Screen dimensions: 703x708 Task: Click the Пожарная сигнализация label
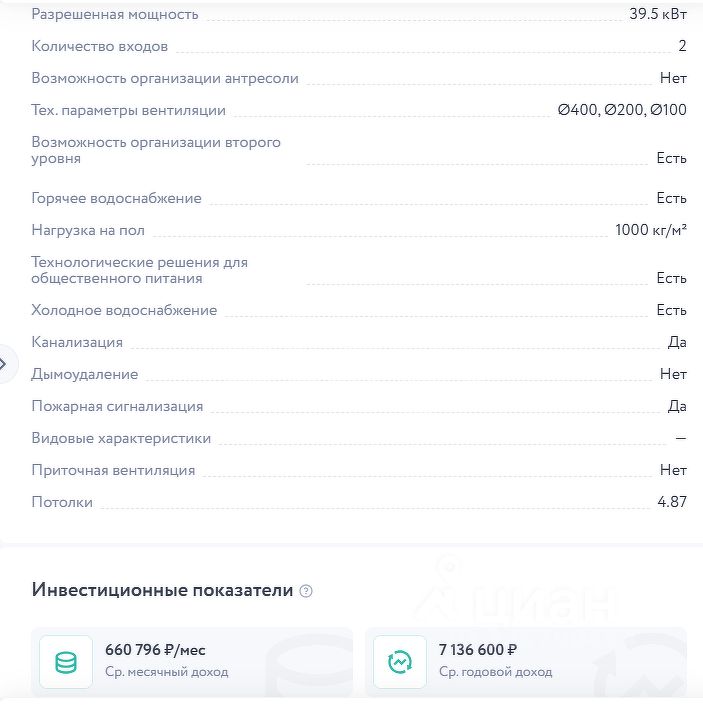117,406
